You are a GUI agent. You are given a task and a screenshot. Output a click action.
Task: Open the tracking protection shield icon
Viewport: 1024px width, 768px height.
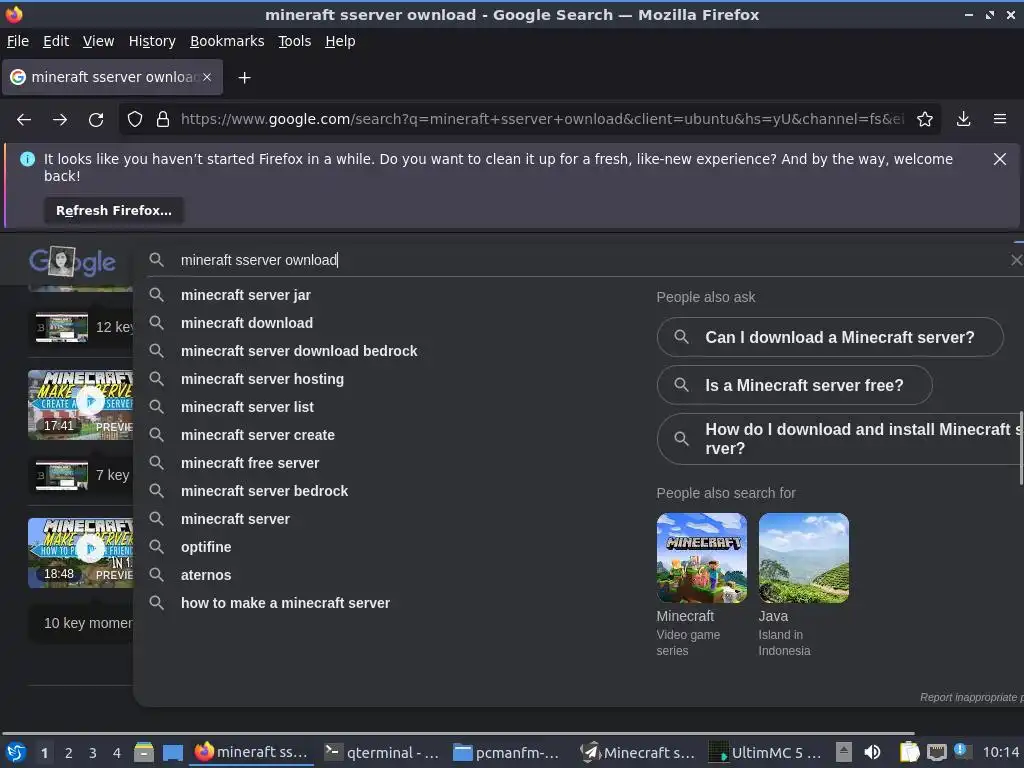[x=135, y=120]
